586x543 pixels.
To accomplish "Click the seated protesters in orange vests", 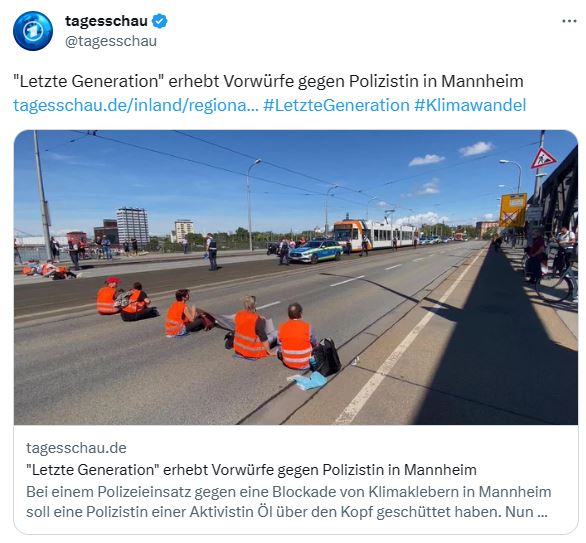I will pyautogui.click(x=218, y=326).
